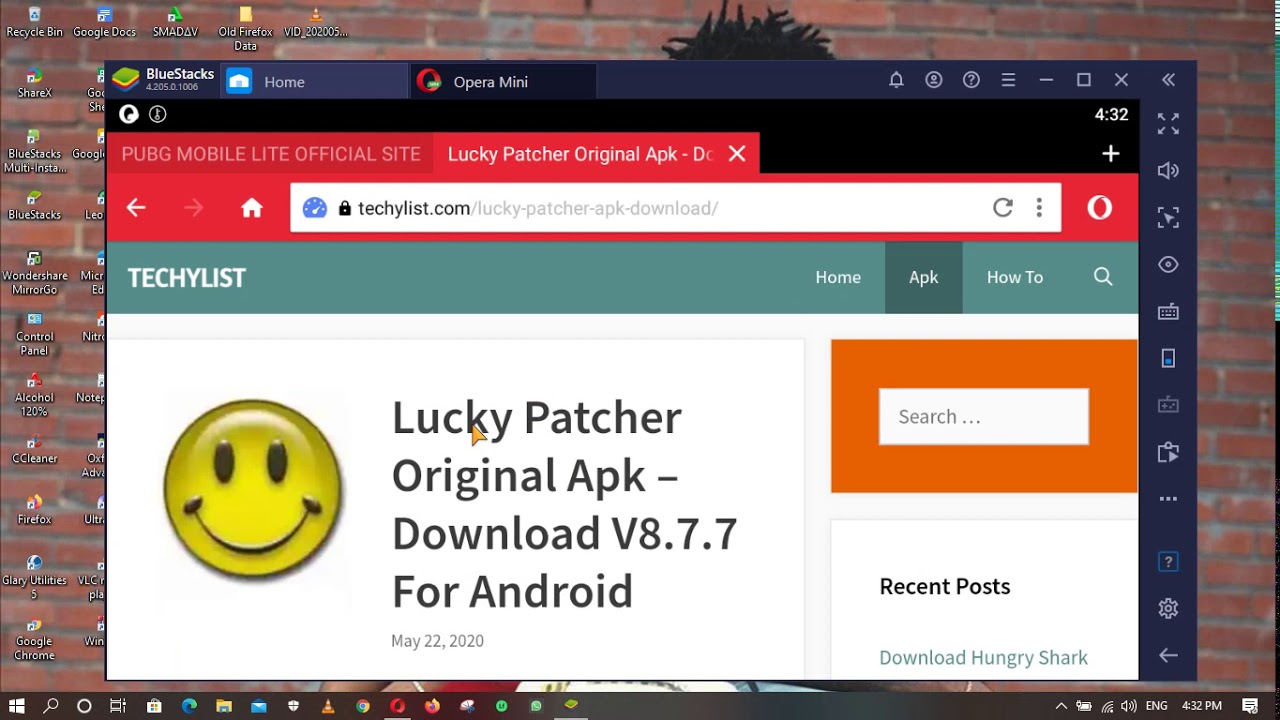Open BlueStacks notifications bell
This screenshot has height=720, width=1280.
896,80
